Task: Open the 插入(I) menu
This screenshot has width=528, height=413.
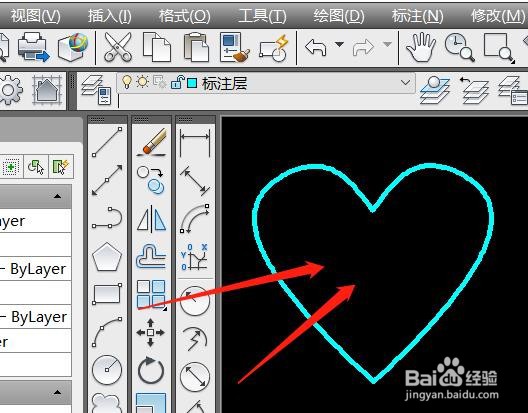Action: point(110,16)
